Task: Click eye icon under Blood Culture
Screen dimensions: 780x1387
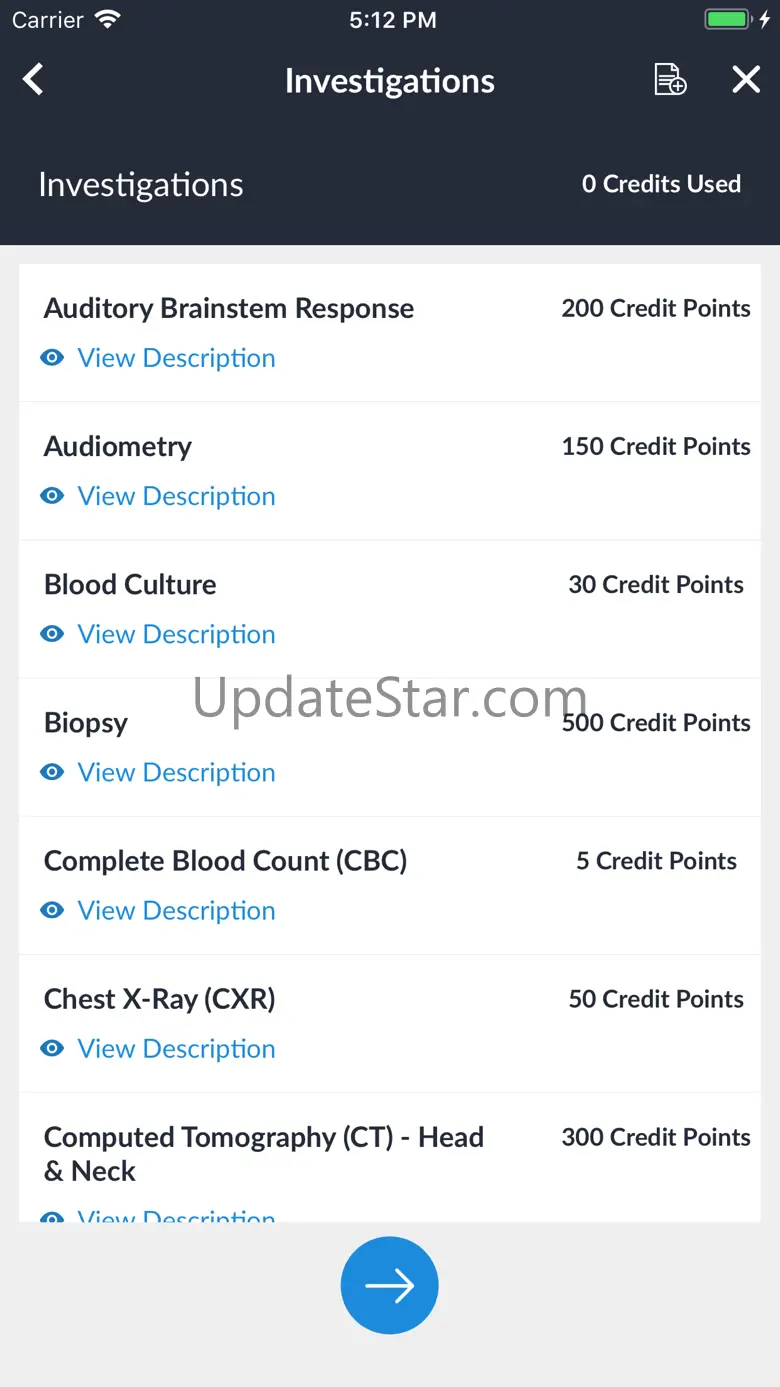Action: 52,634
